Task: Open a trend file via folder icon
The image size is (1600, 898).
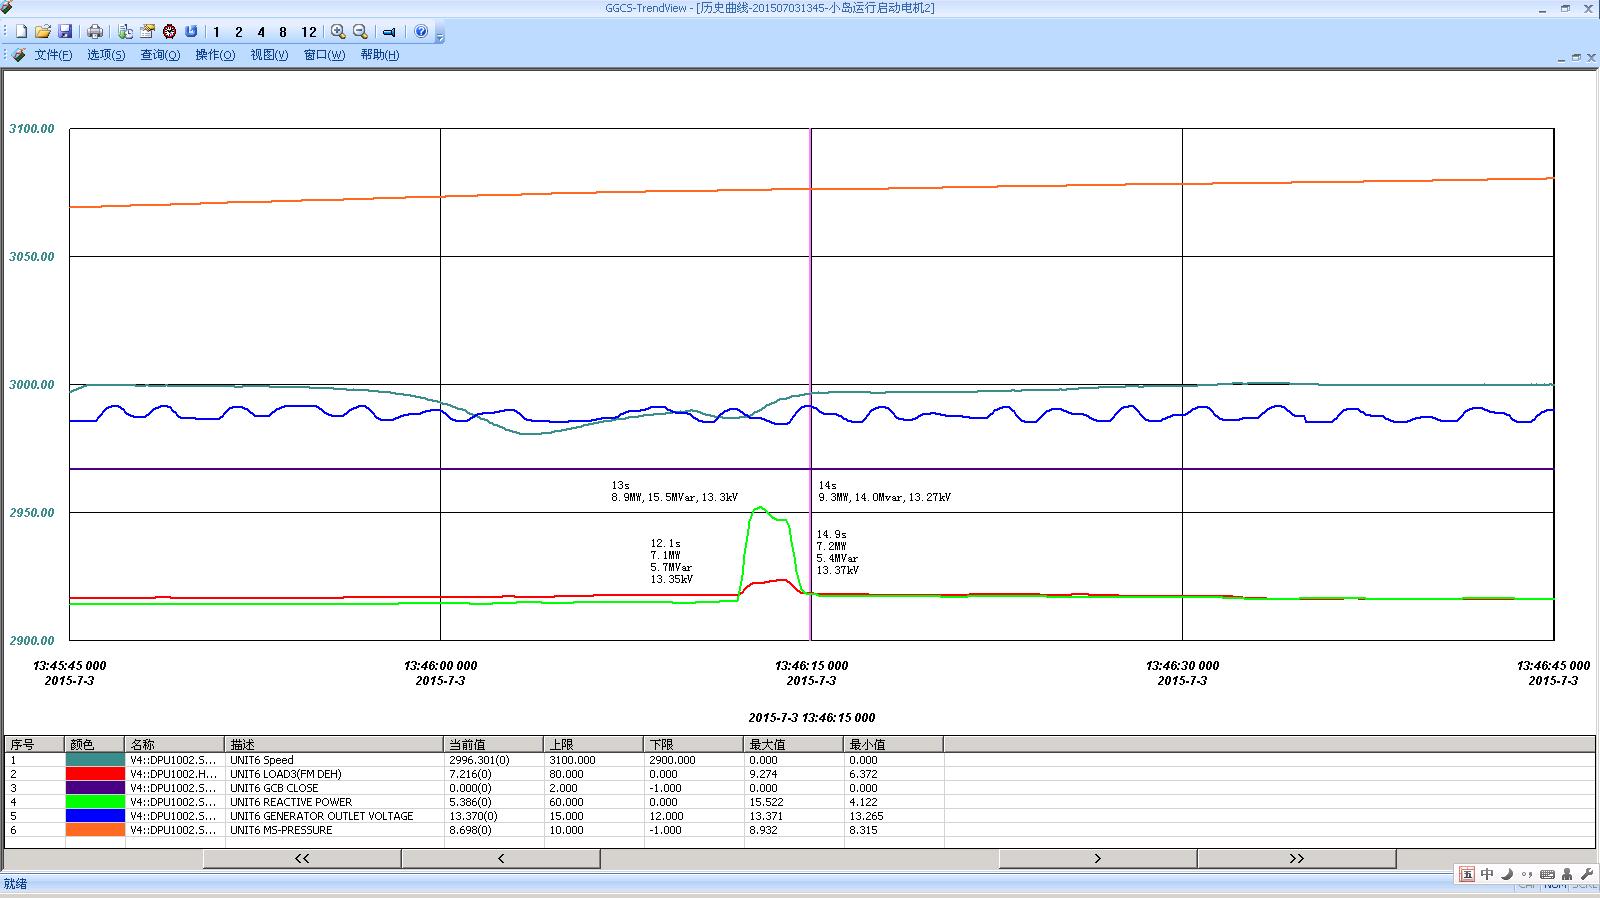Action: [43, 32]
